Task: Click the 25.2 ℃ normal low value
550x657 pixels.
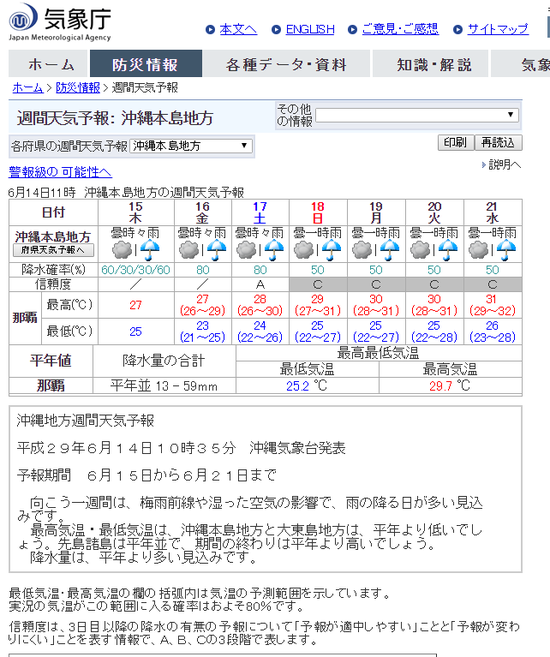Action: pos(307,386)
